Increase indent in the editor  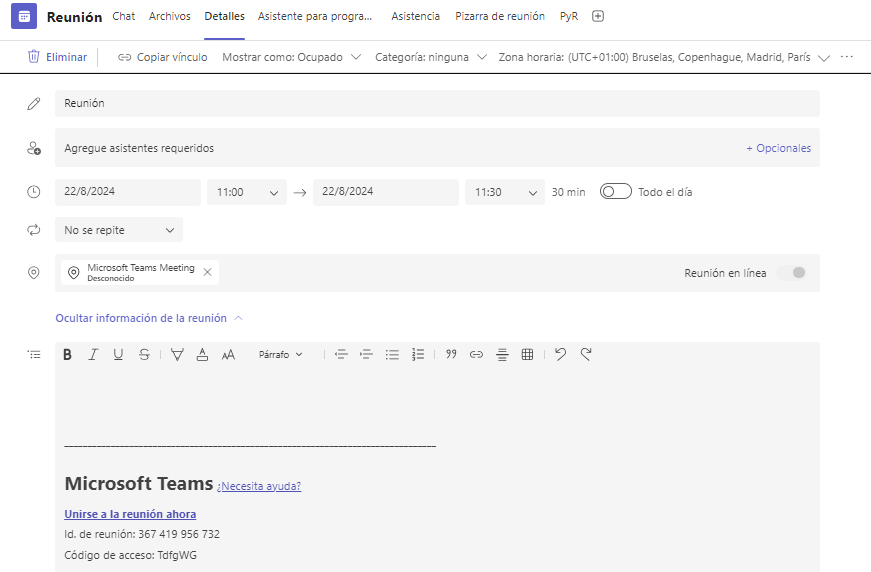pos(366,354)
